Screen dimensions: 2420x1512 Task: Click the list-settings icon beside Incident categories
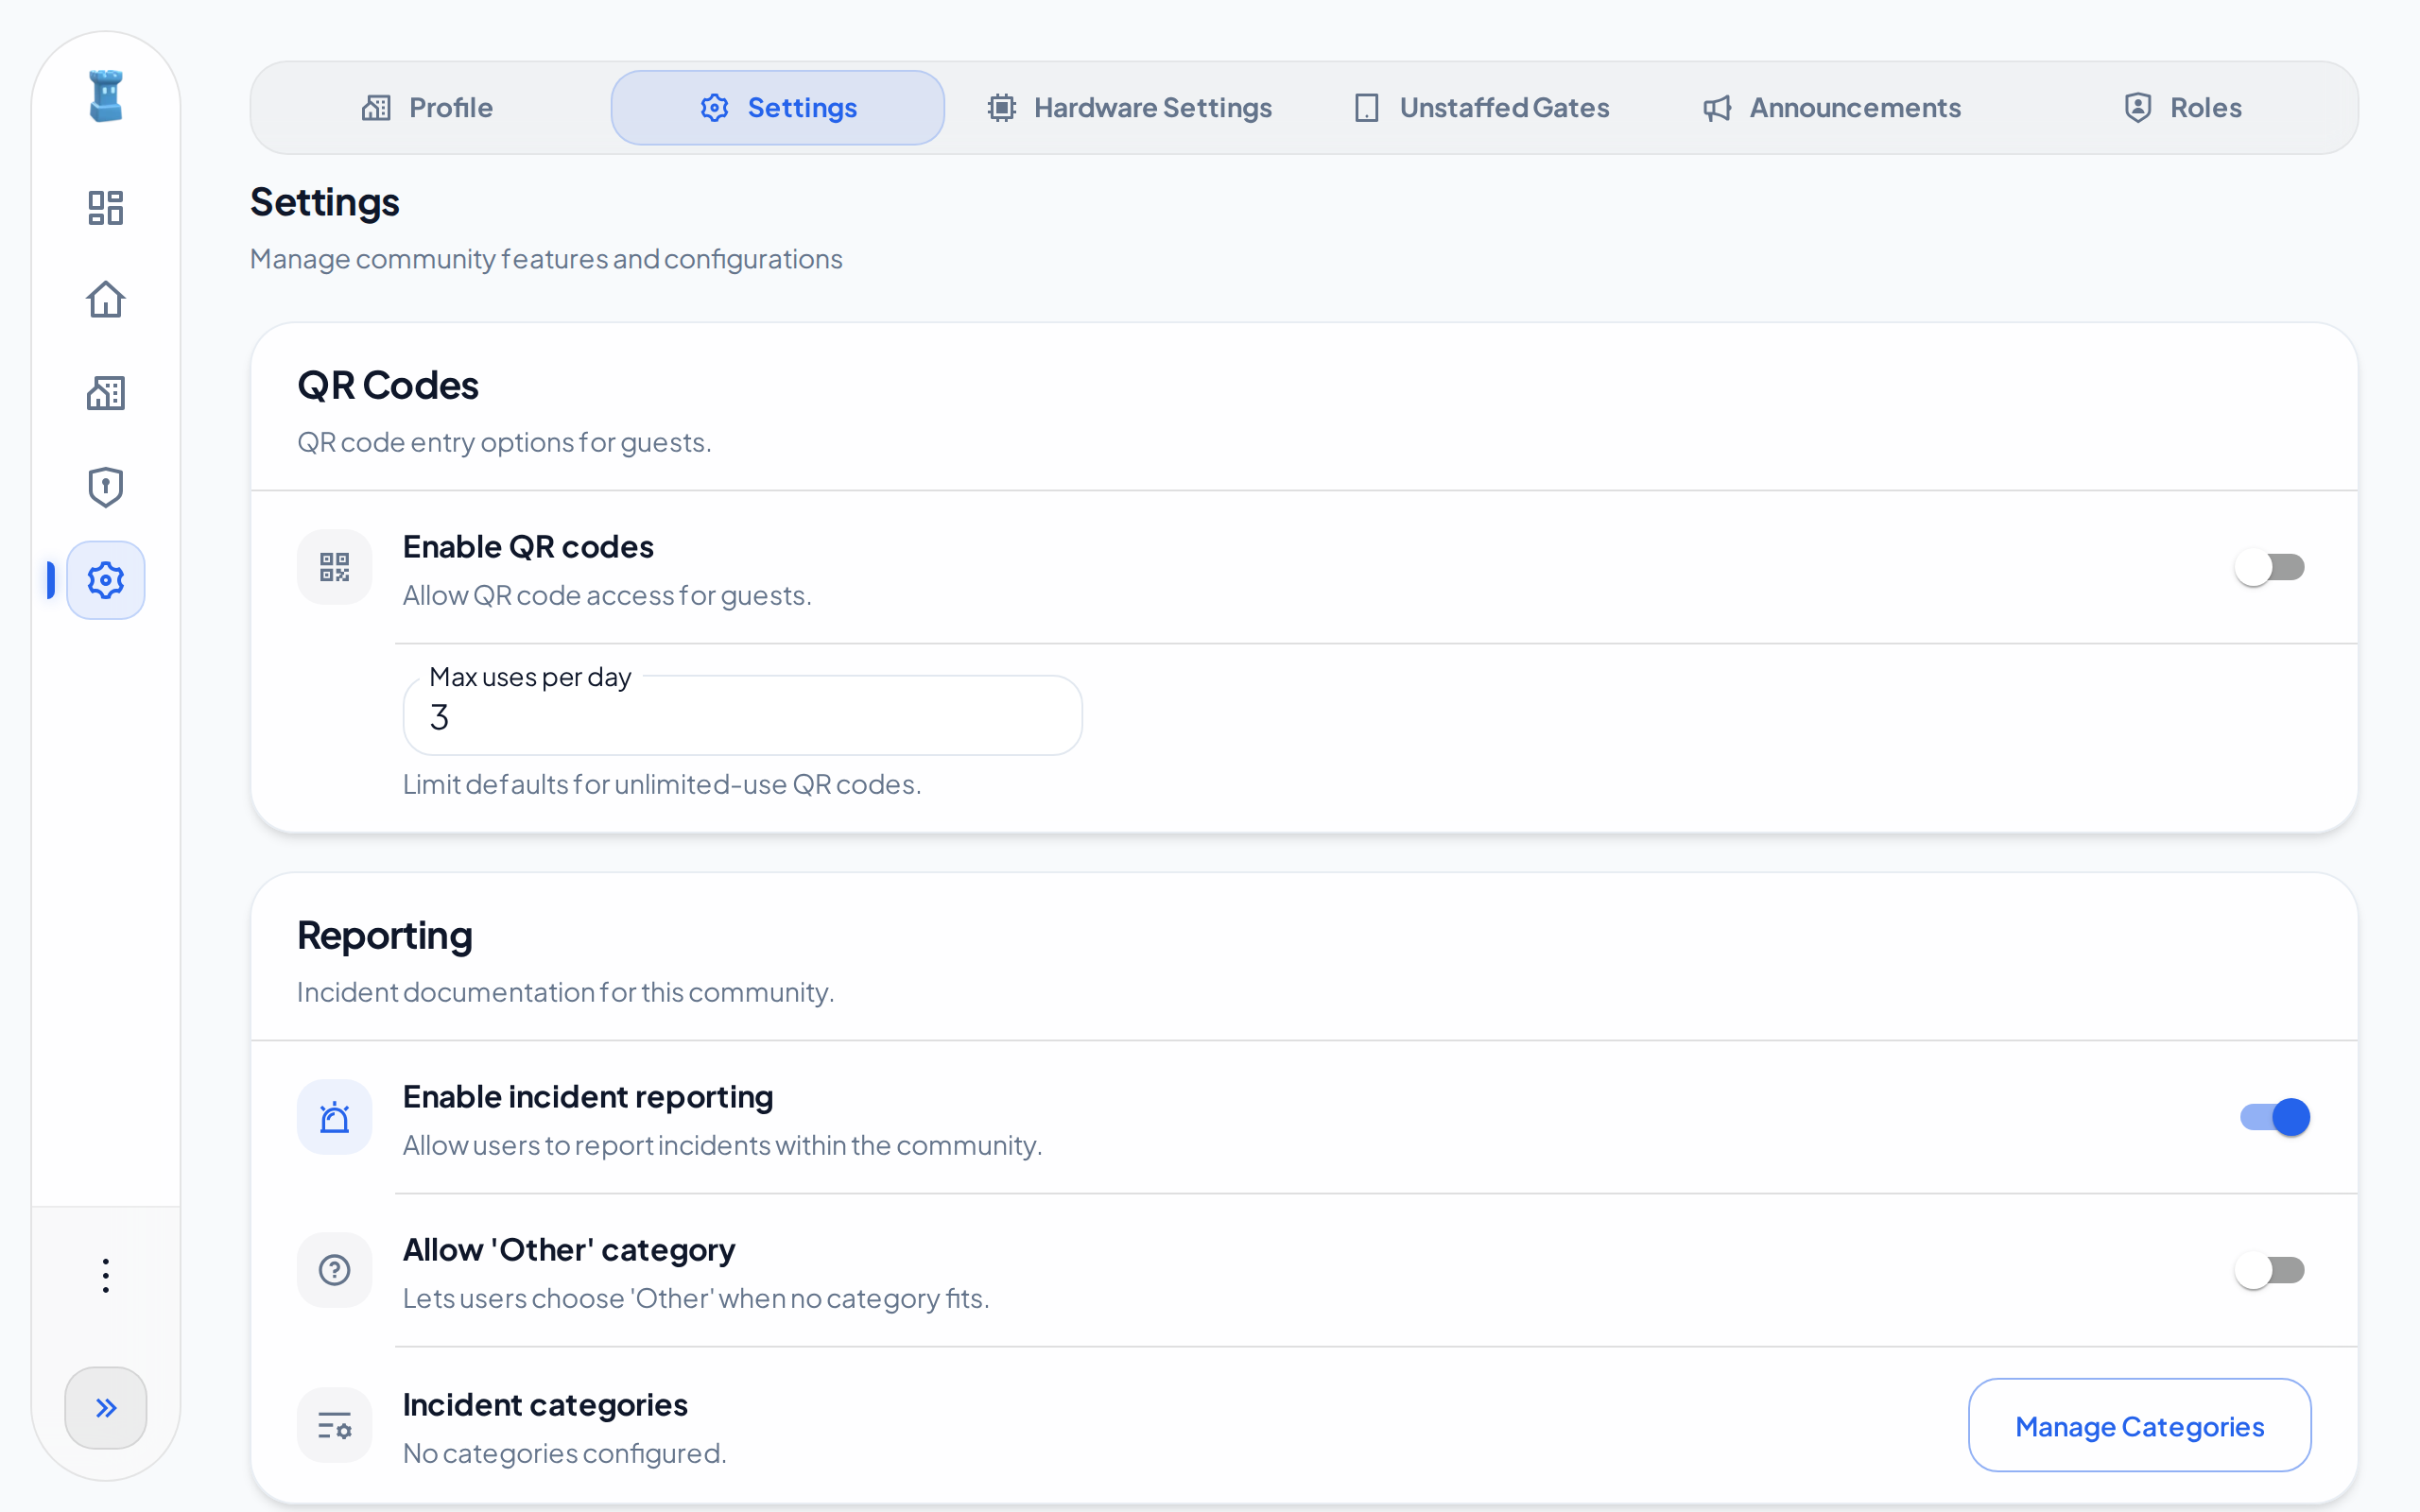click(335, 1425)
